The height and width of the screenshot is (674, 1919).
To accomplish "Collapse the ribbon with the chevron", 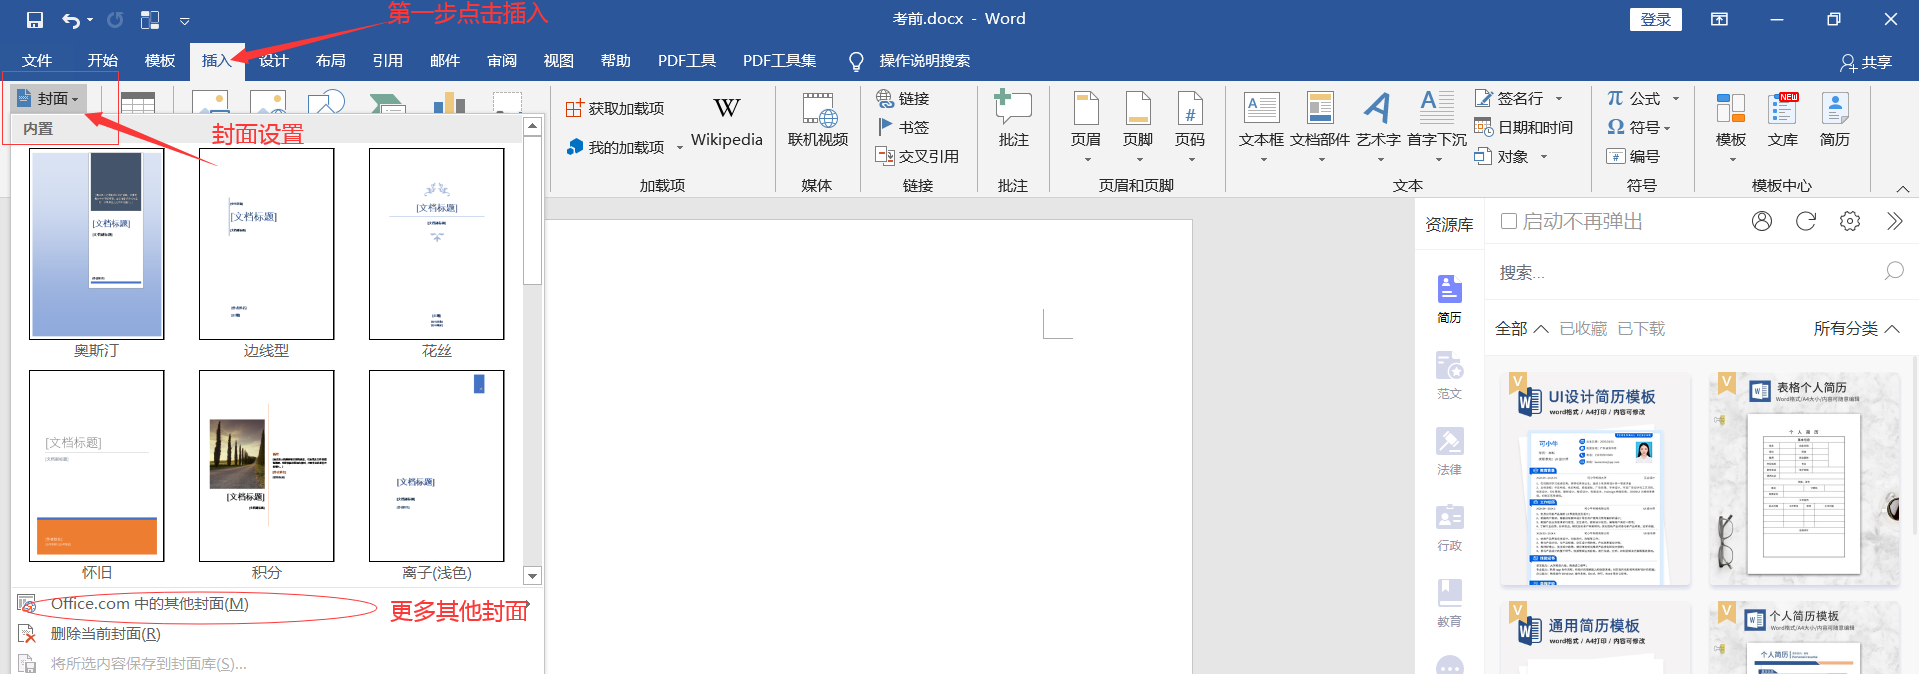I will pyautogui.click(x=1903, y=188).
